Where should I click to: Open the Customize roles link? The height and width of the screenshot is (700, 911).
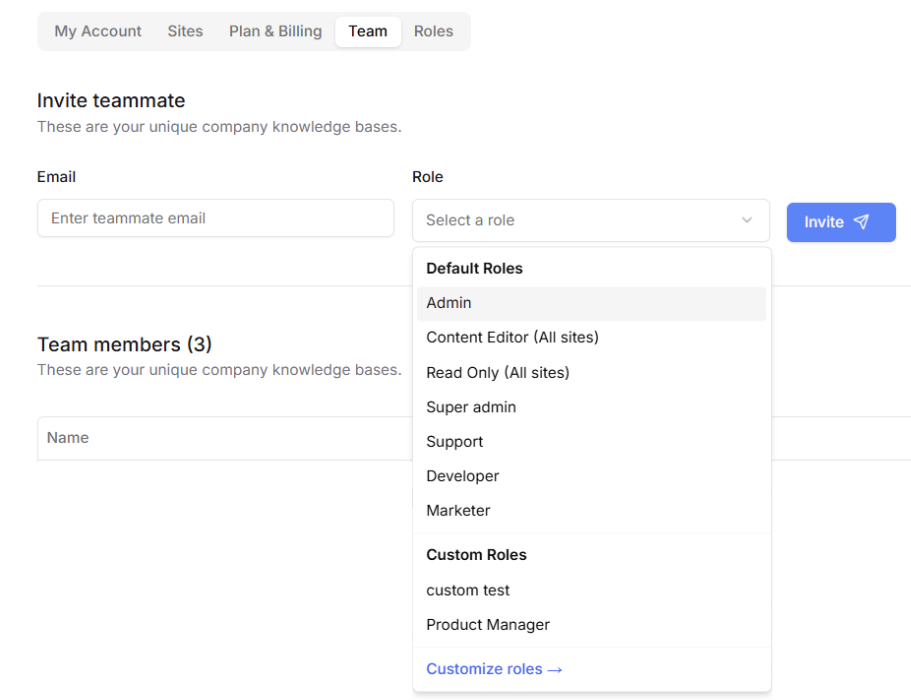pos(494,669)
